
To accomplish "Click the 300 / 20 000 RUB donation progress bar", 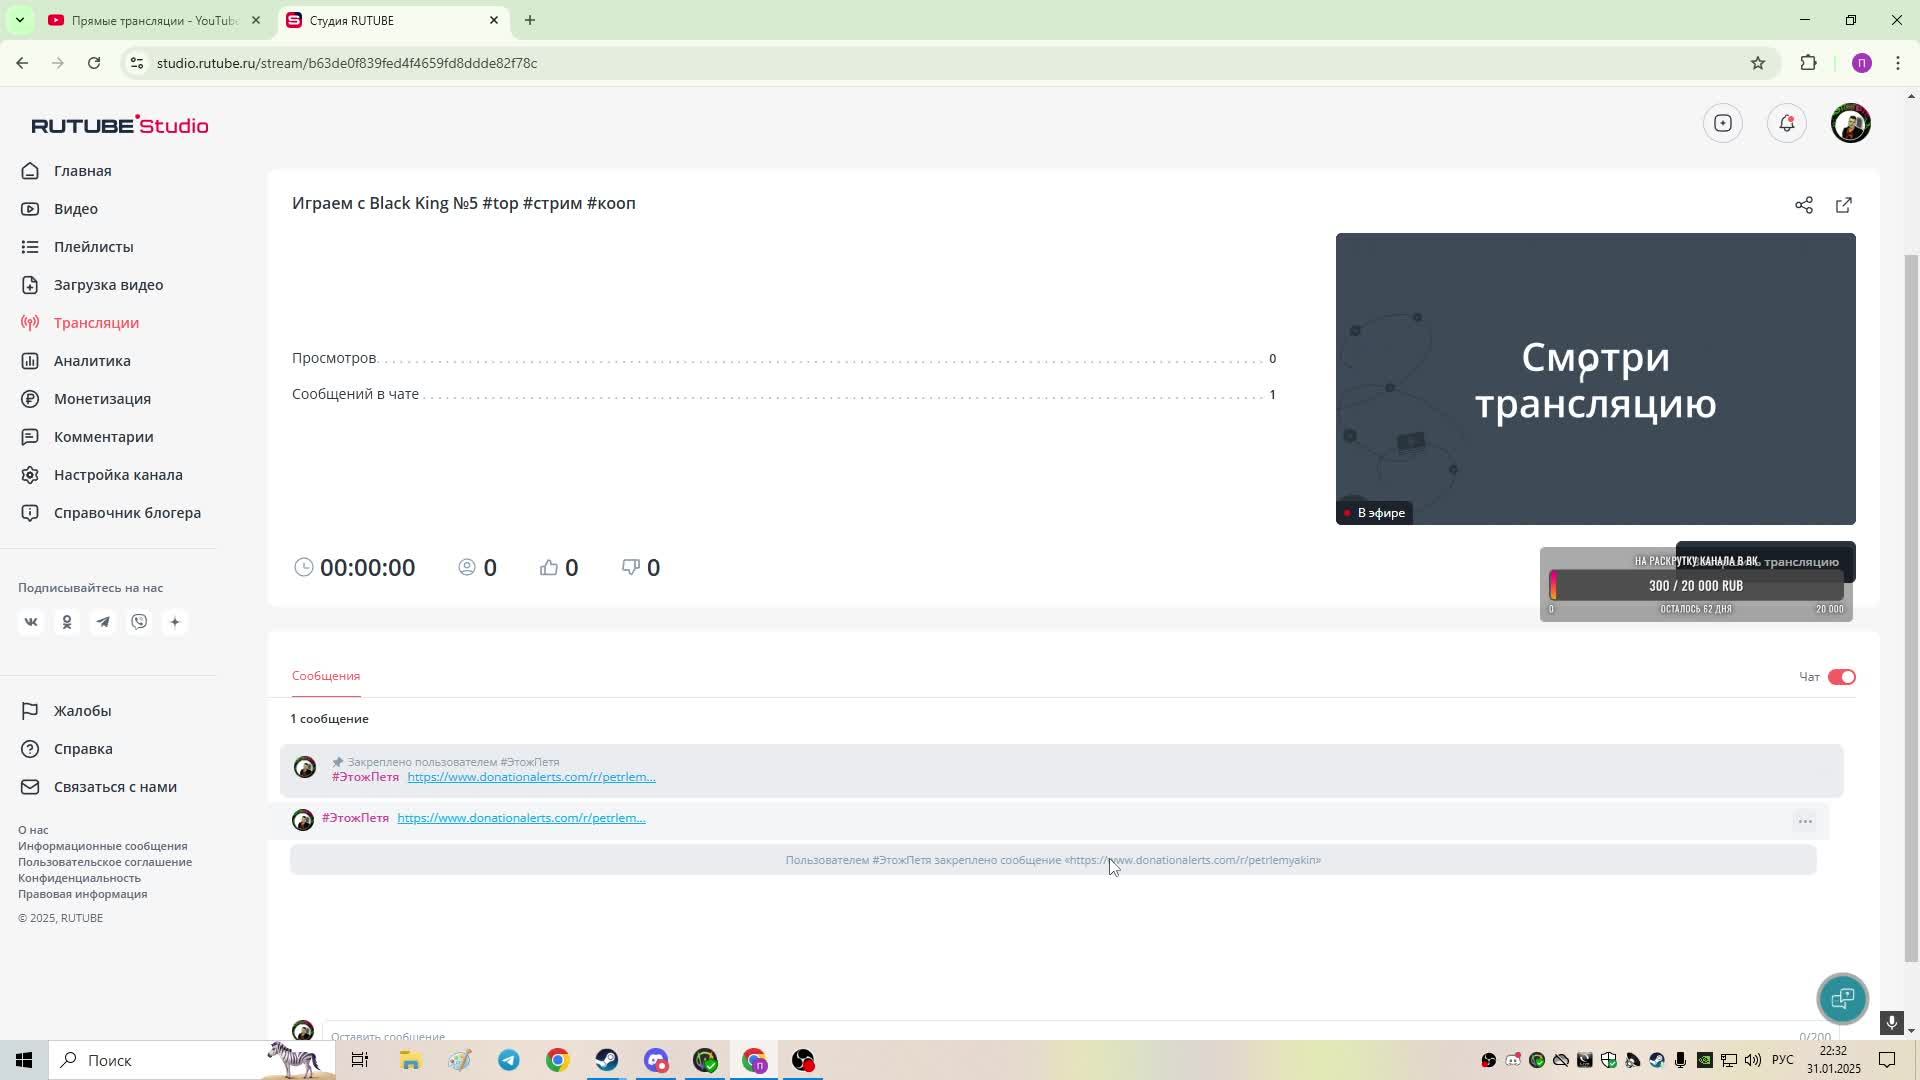I will pos(1695,586).
